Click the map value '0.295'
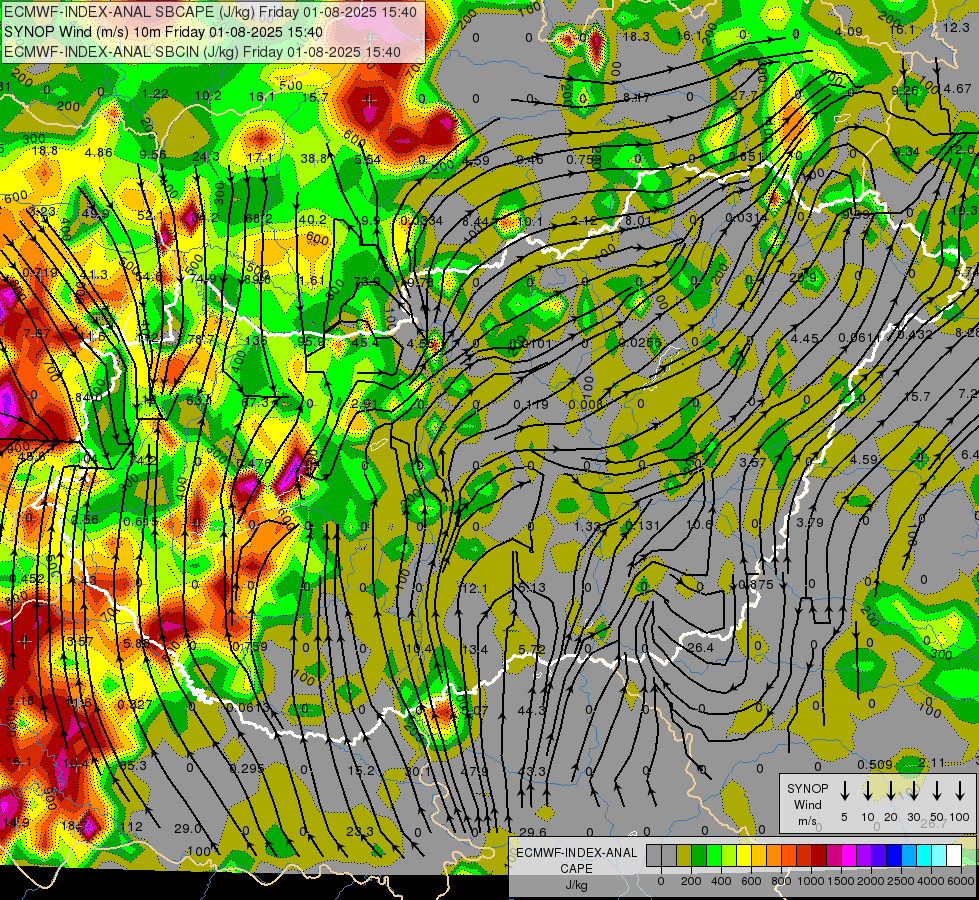 [247, 769]
